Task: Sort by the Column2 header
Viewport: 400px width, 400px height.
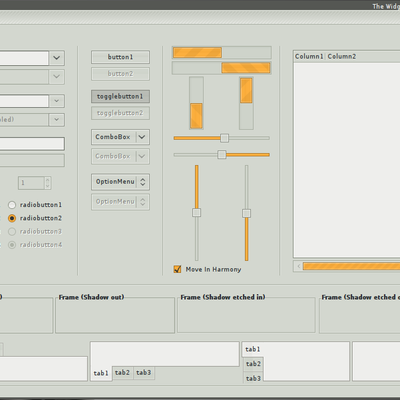Action: tap(342, 56)
